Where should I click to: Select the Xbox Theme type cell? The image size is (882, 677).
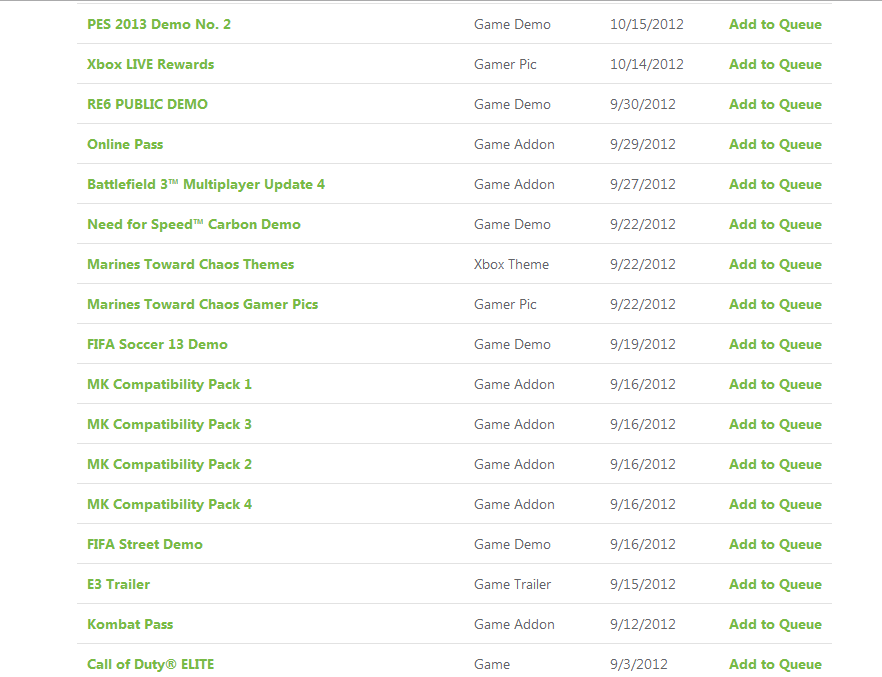point(511,264)
